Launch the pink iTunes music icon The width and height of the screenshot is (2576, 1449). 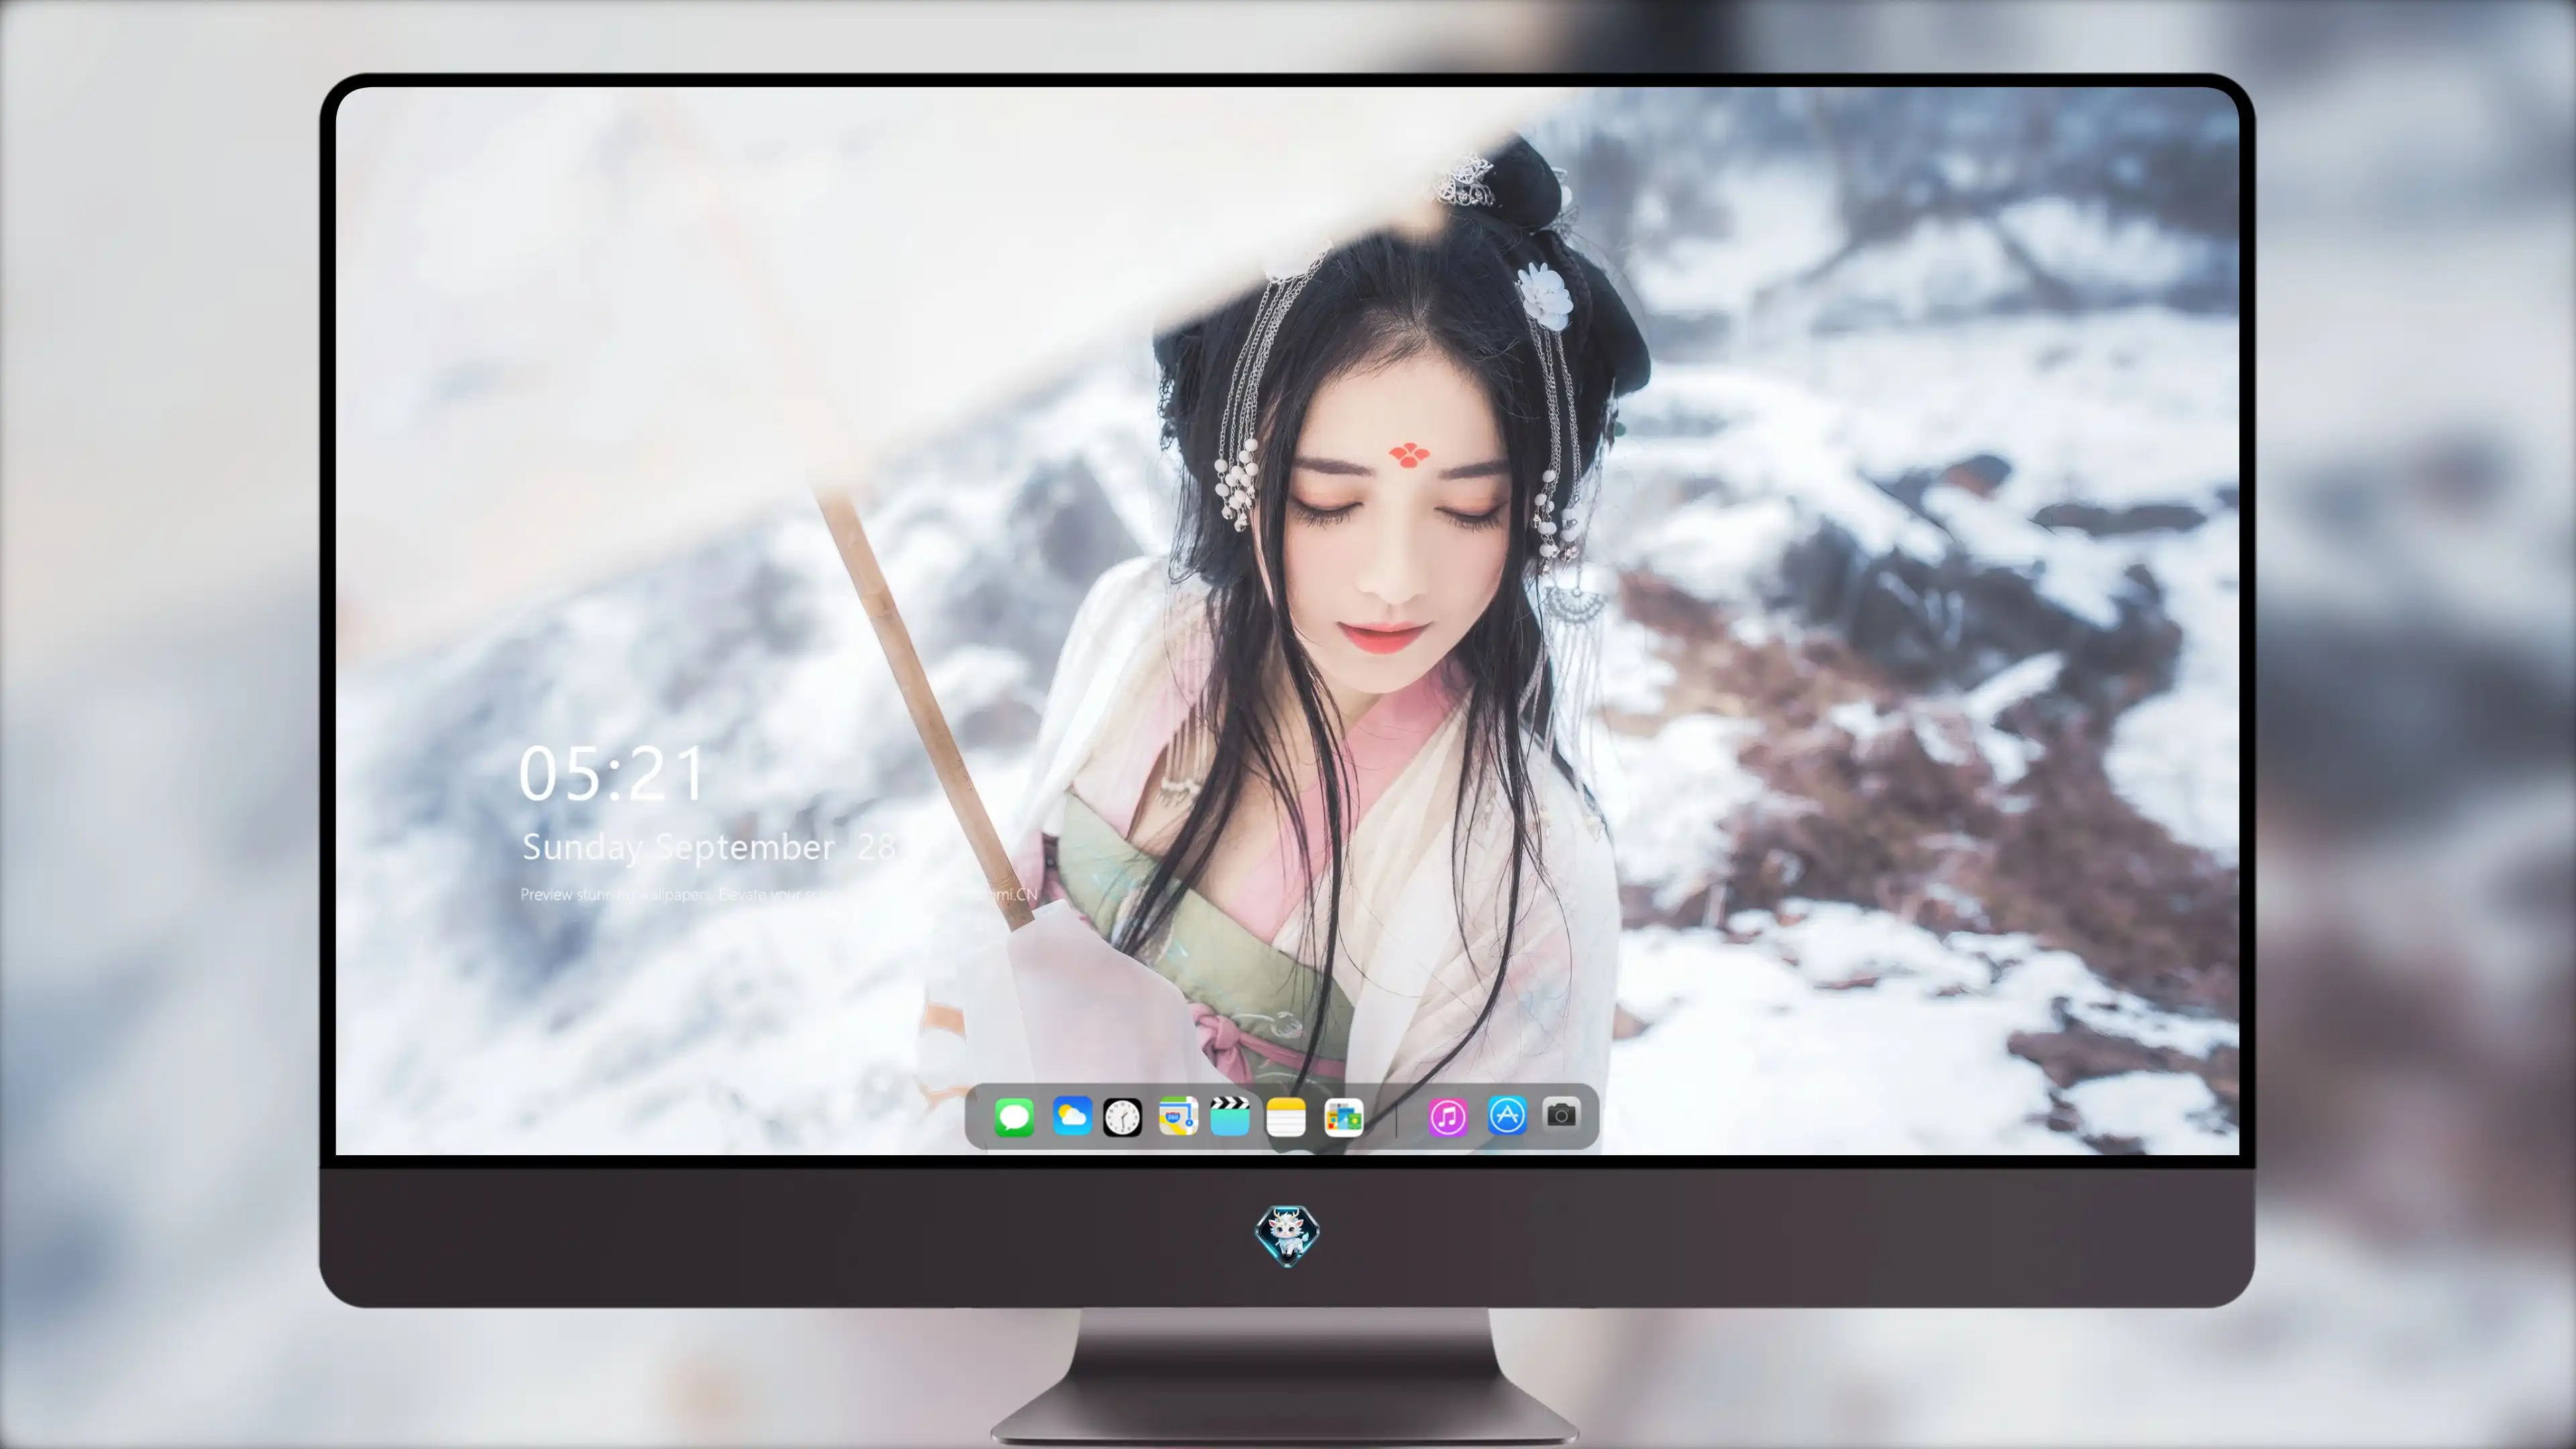point(1448,1117)
